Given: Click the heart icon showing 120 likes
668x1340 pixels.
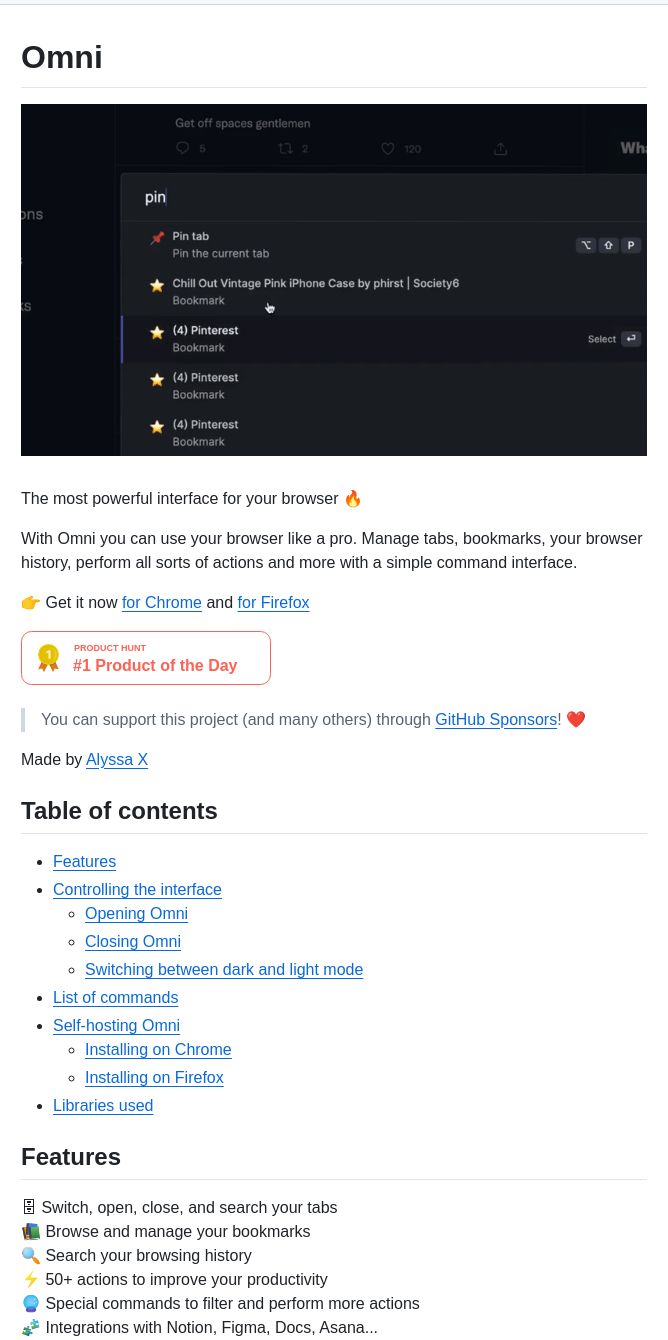Looking at the screenshot, I should point(388,149).
